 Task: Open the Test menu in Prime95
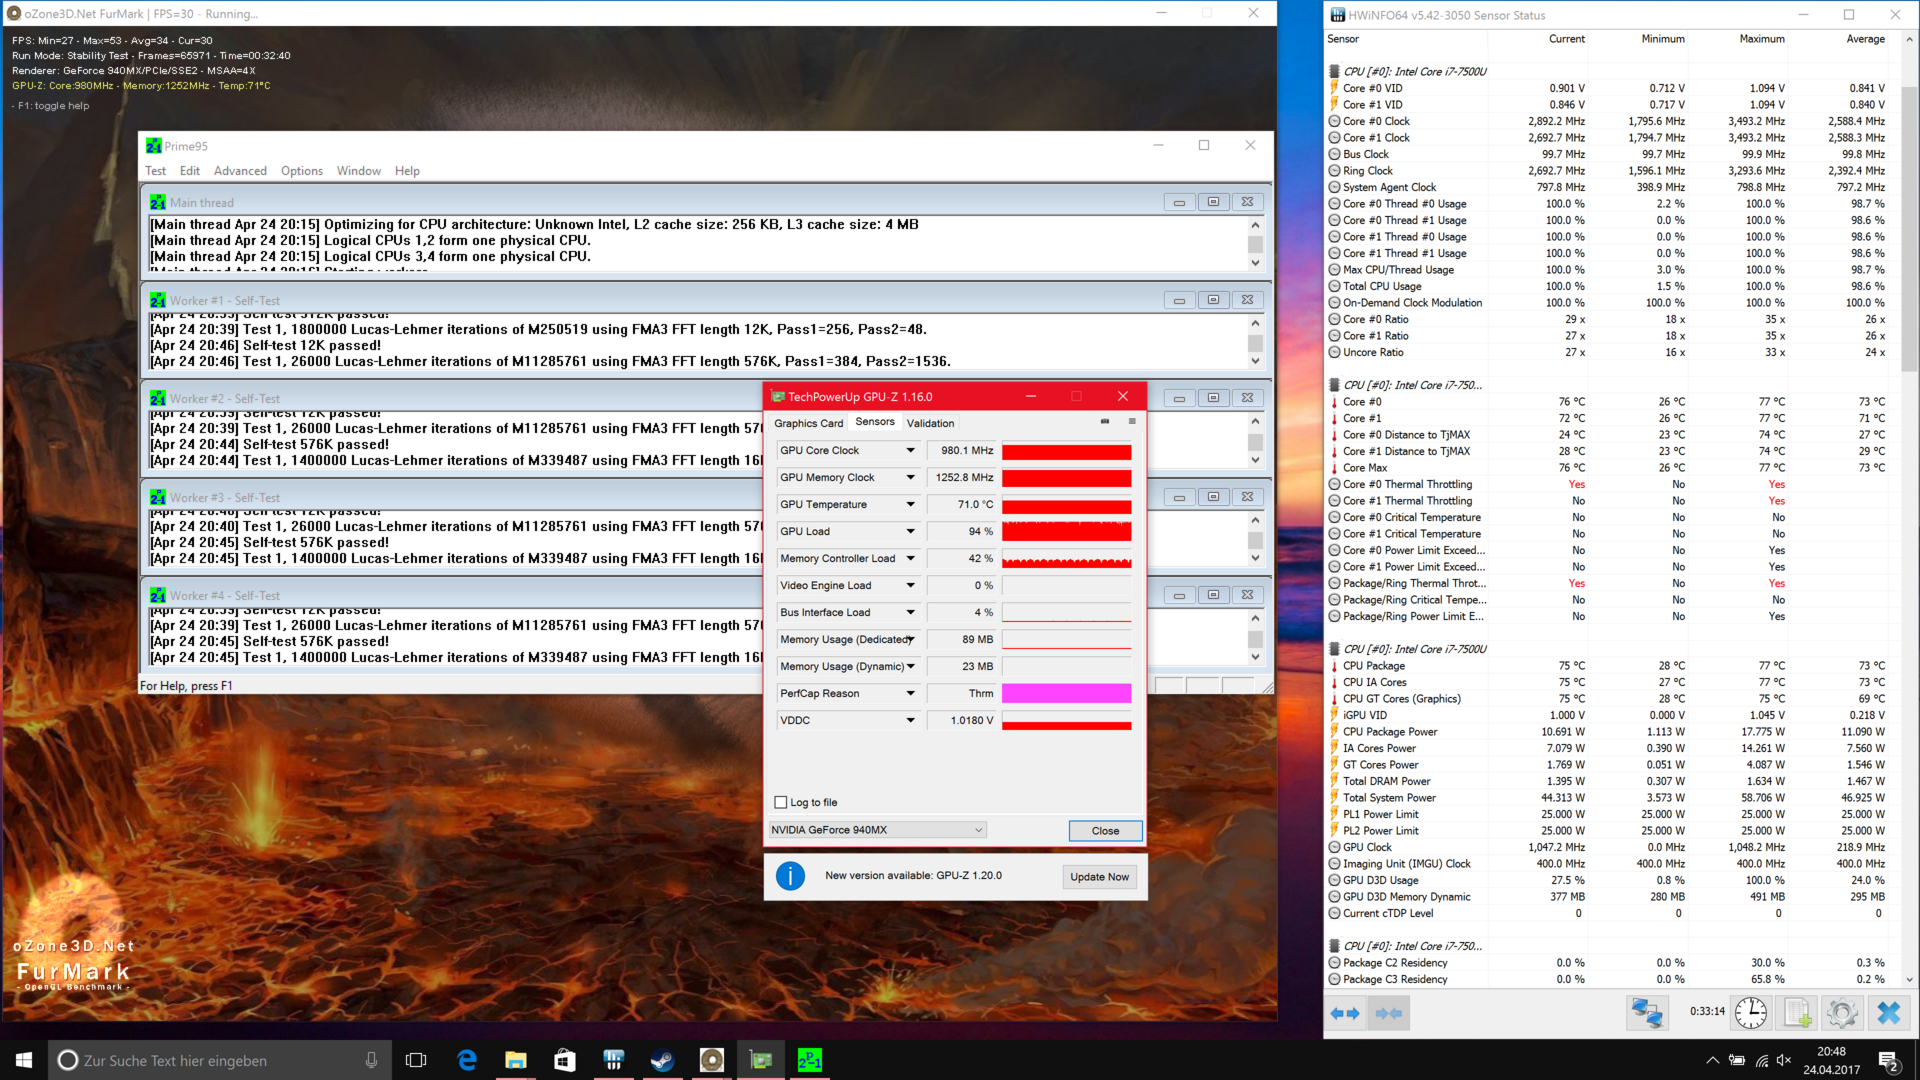tap(155, 171)
